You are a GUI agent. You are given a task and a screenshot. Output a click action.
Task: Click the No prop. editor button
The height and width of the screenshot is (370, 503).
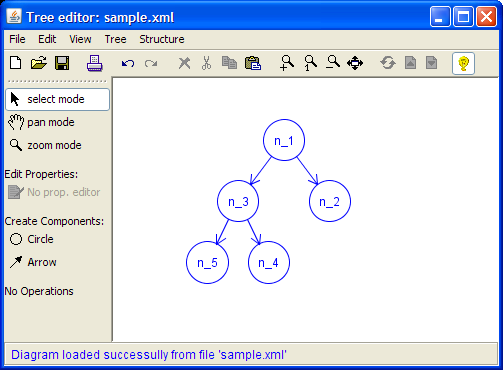coord(54,192)
